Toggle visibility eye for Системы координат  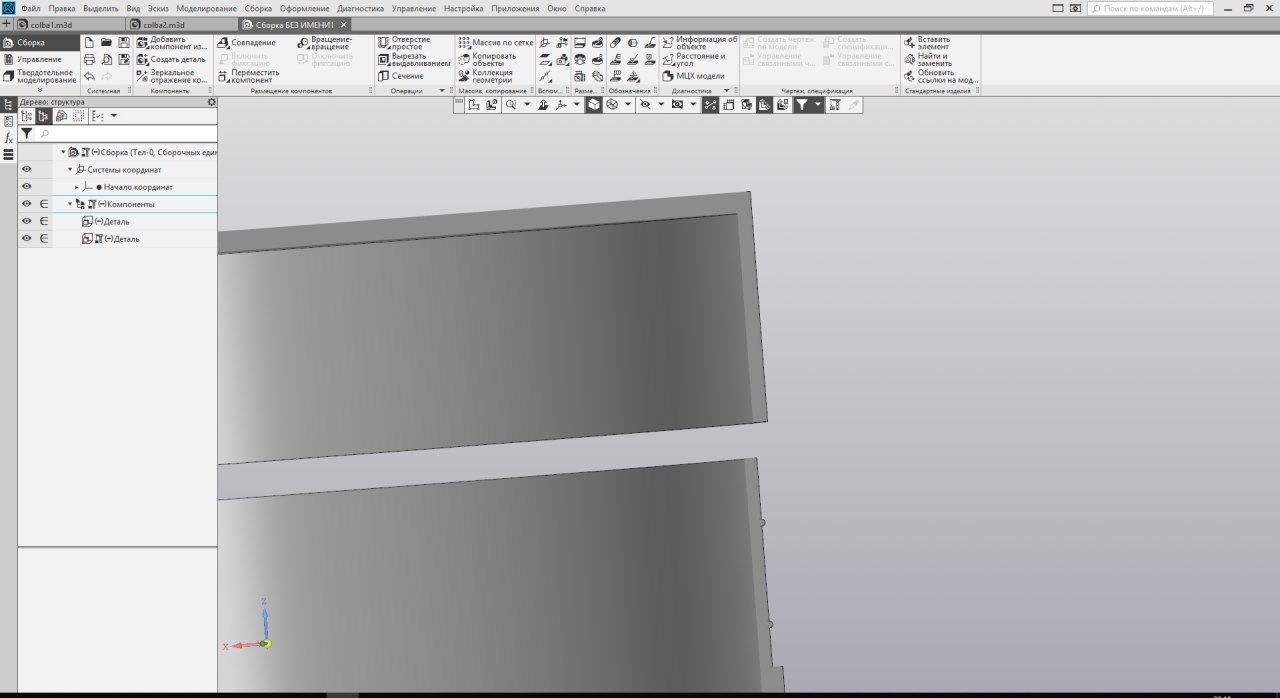tap(27, 170)
